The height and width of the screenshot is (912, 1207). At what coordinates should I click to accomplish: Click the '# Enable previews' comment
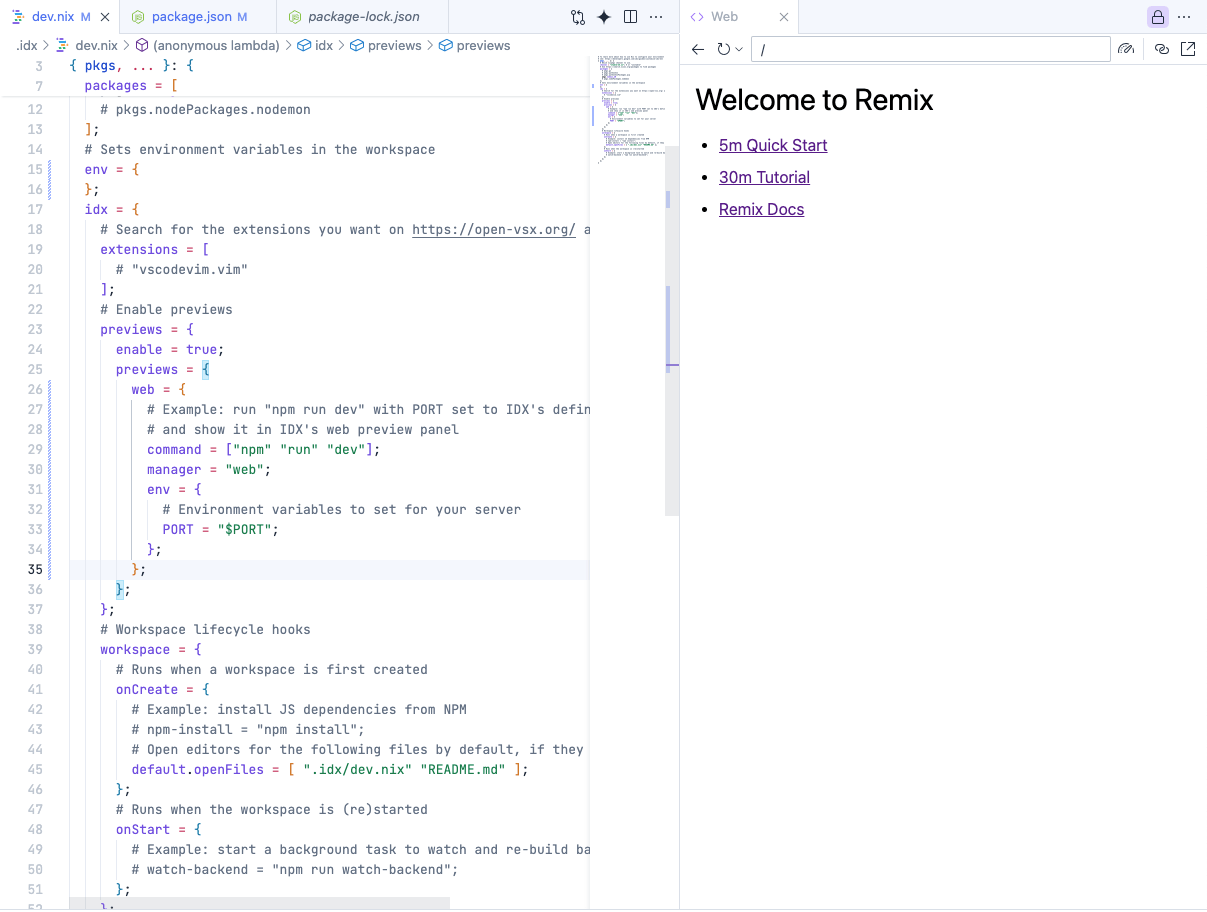166,309
